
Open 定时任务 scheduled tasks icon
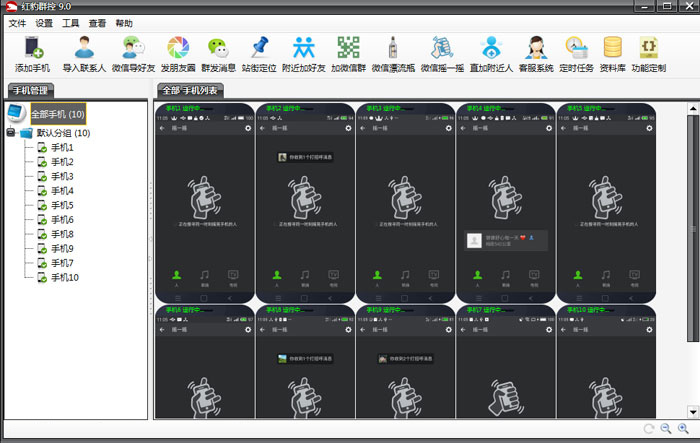point(576,47)
